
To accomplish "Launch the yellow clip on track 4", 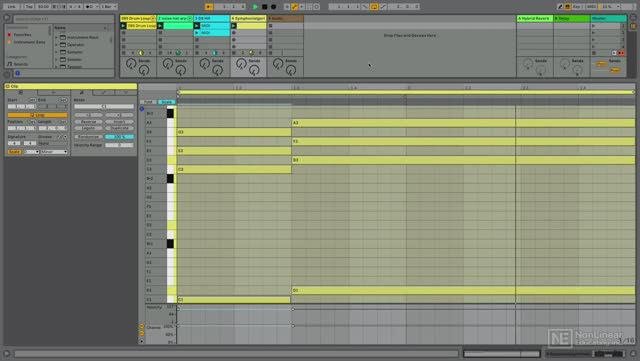I will pos(234,26).
